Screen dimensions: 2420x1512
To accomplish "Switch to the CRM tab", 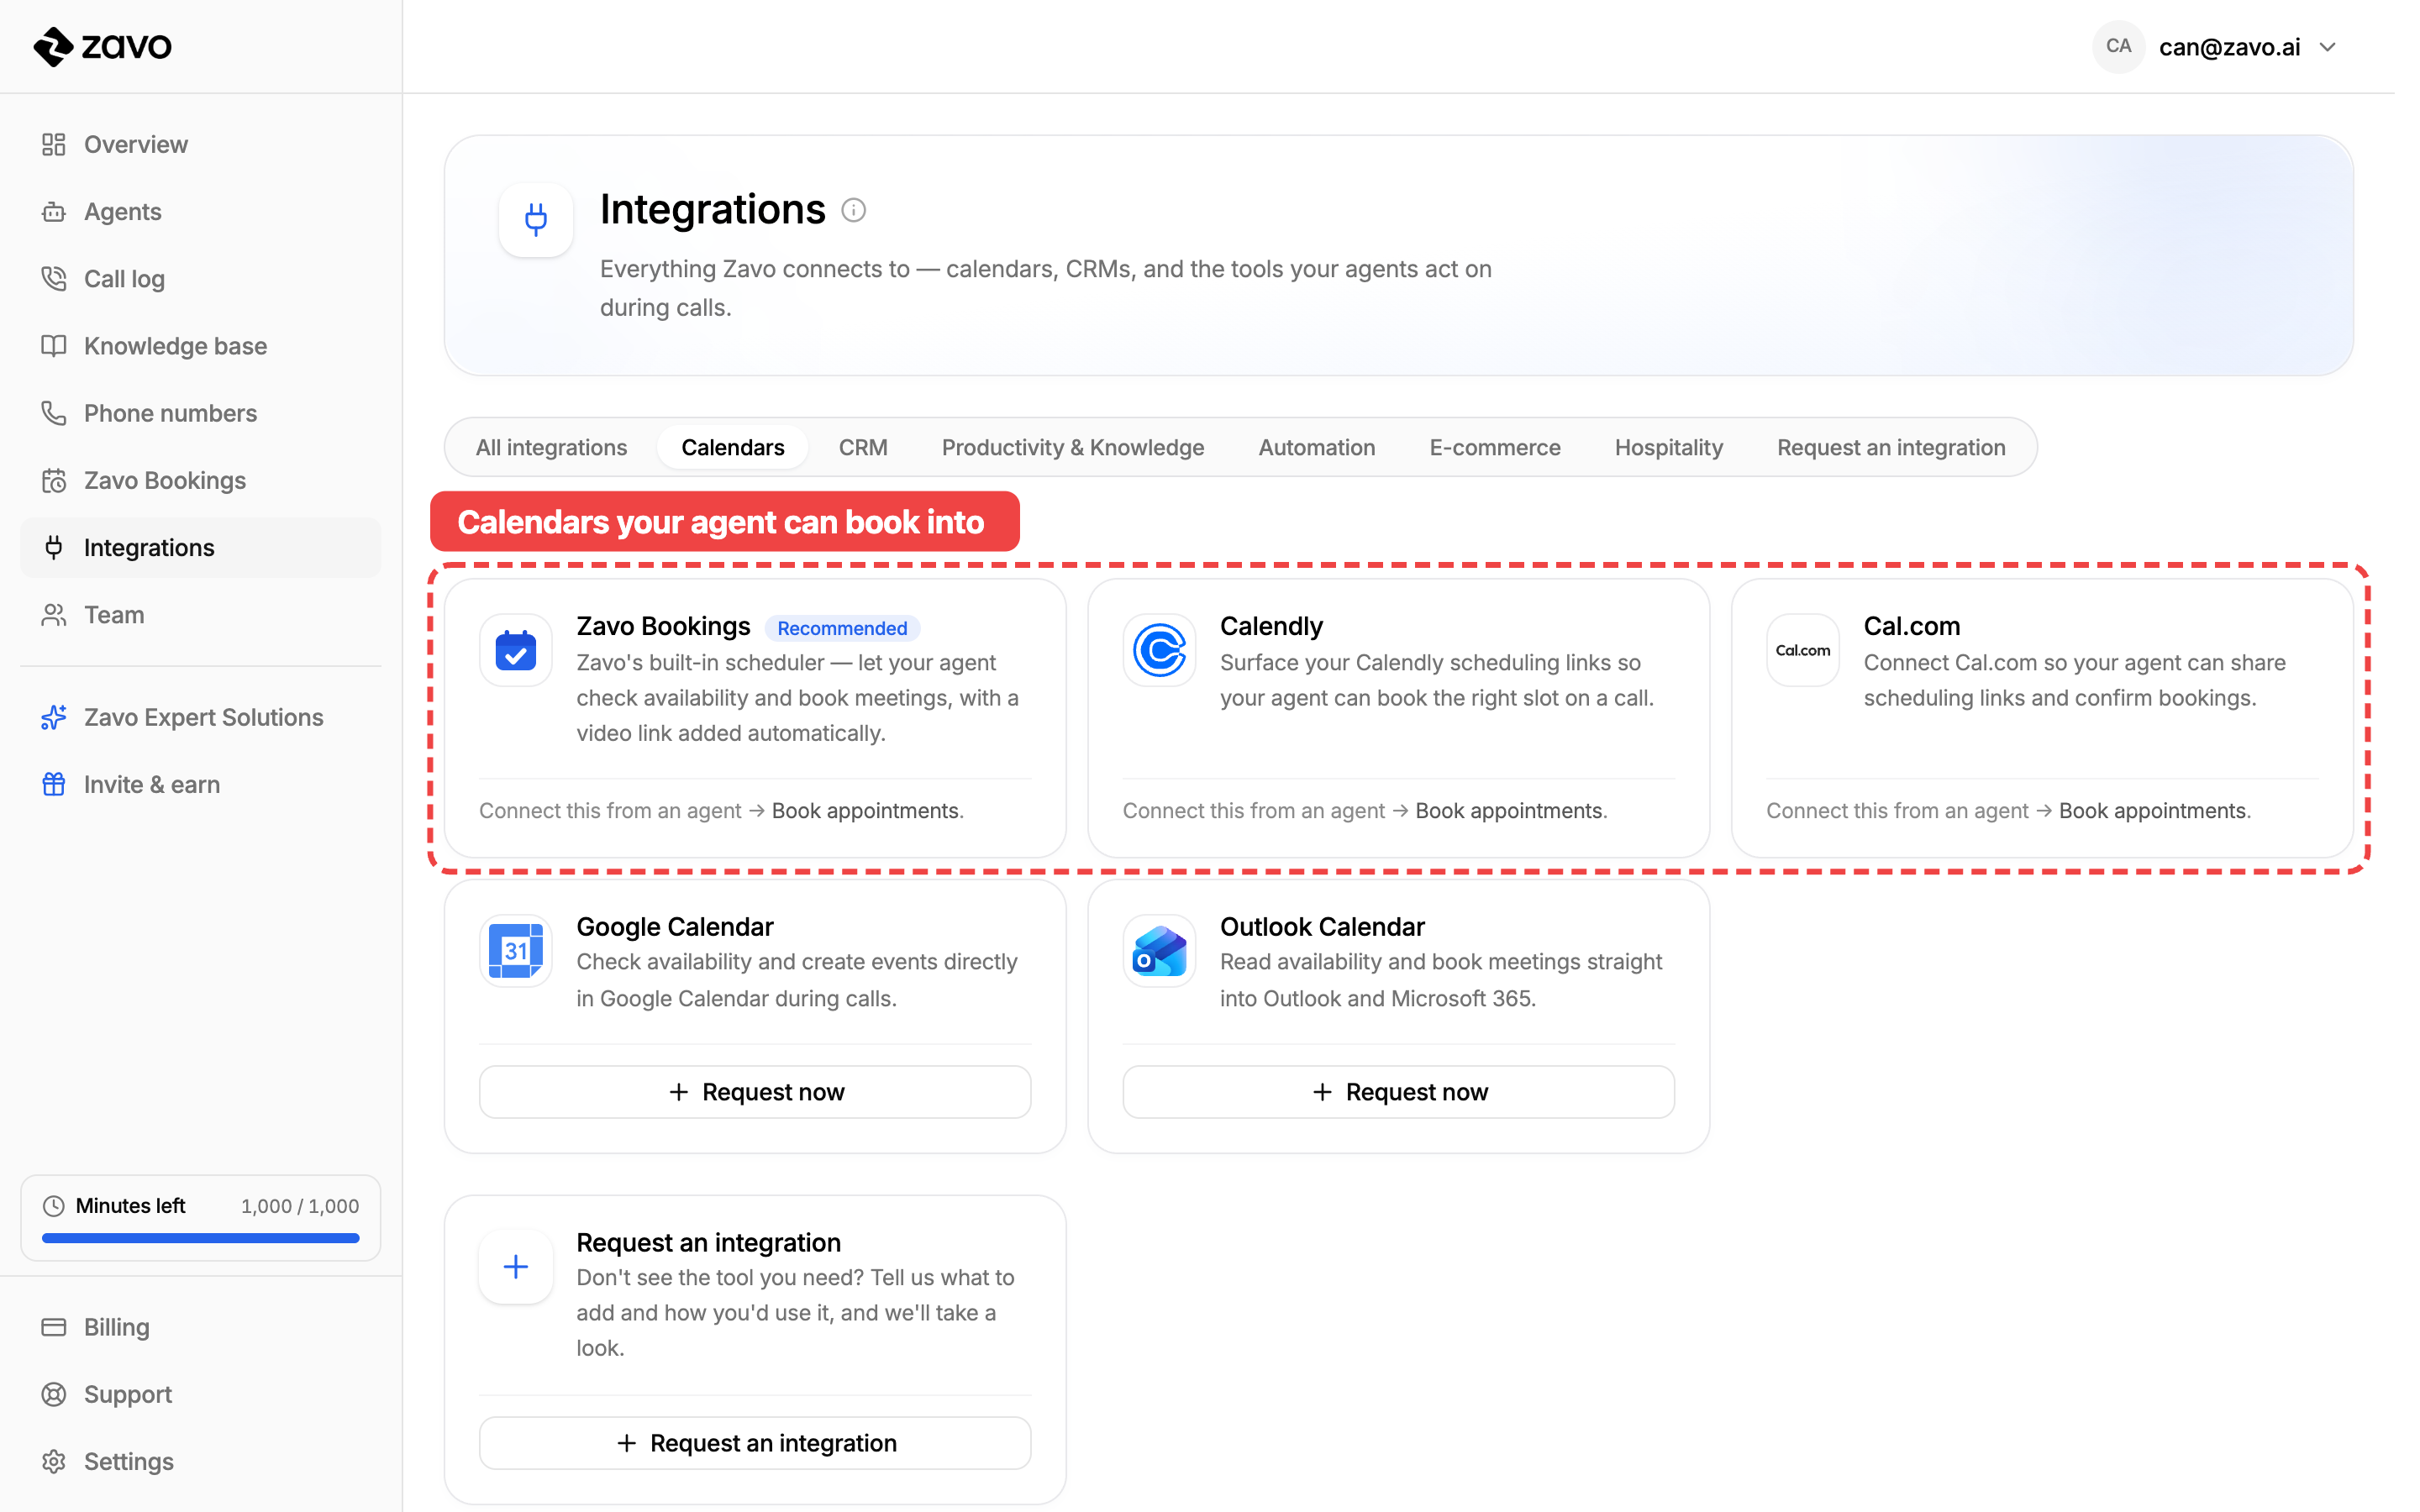I will 863,447.
